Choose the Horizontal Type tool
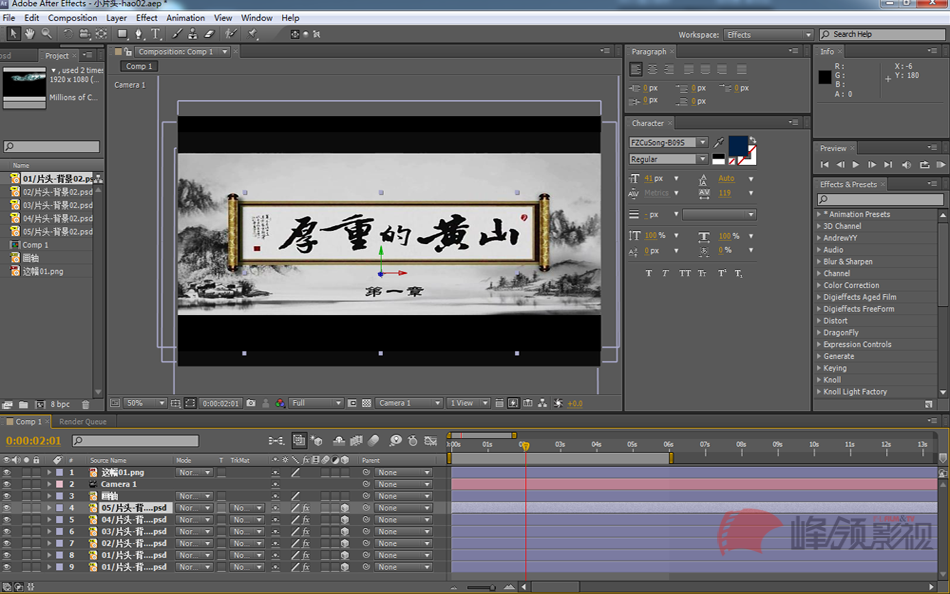 click(156, 34)
